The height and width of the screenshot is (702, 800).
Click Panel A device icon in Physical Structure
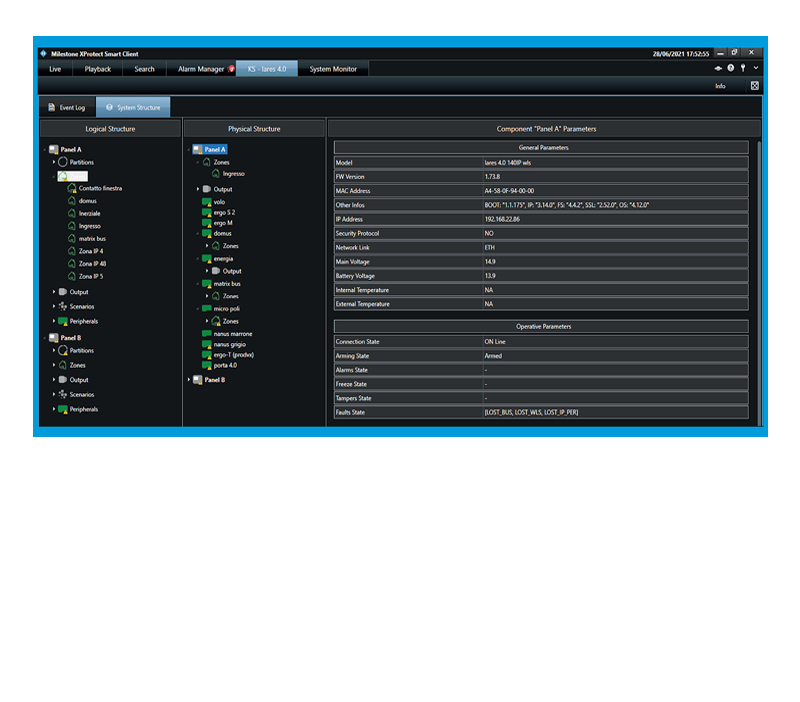pyautogui.click(x=197, y=149)
